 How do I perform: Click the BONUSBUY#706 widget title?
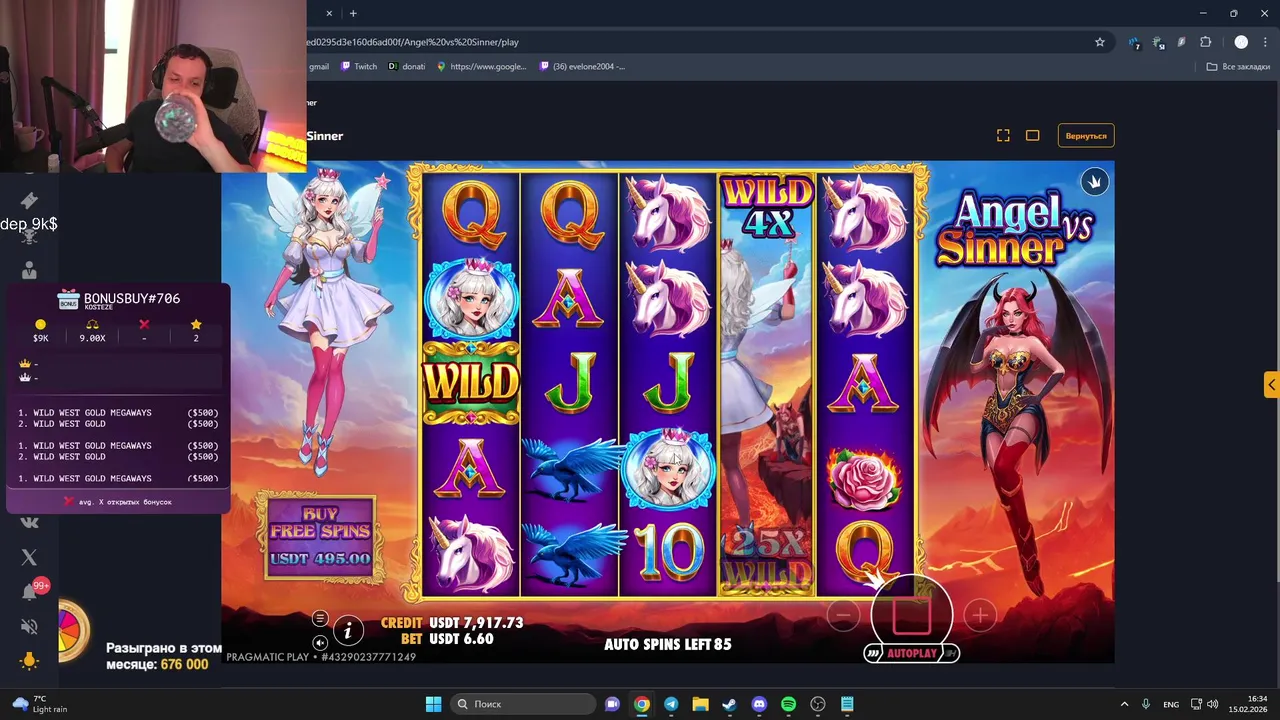(x=132, y=298)
